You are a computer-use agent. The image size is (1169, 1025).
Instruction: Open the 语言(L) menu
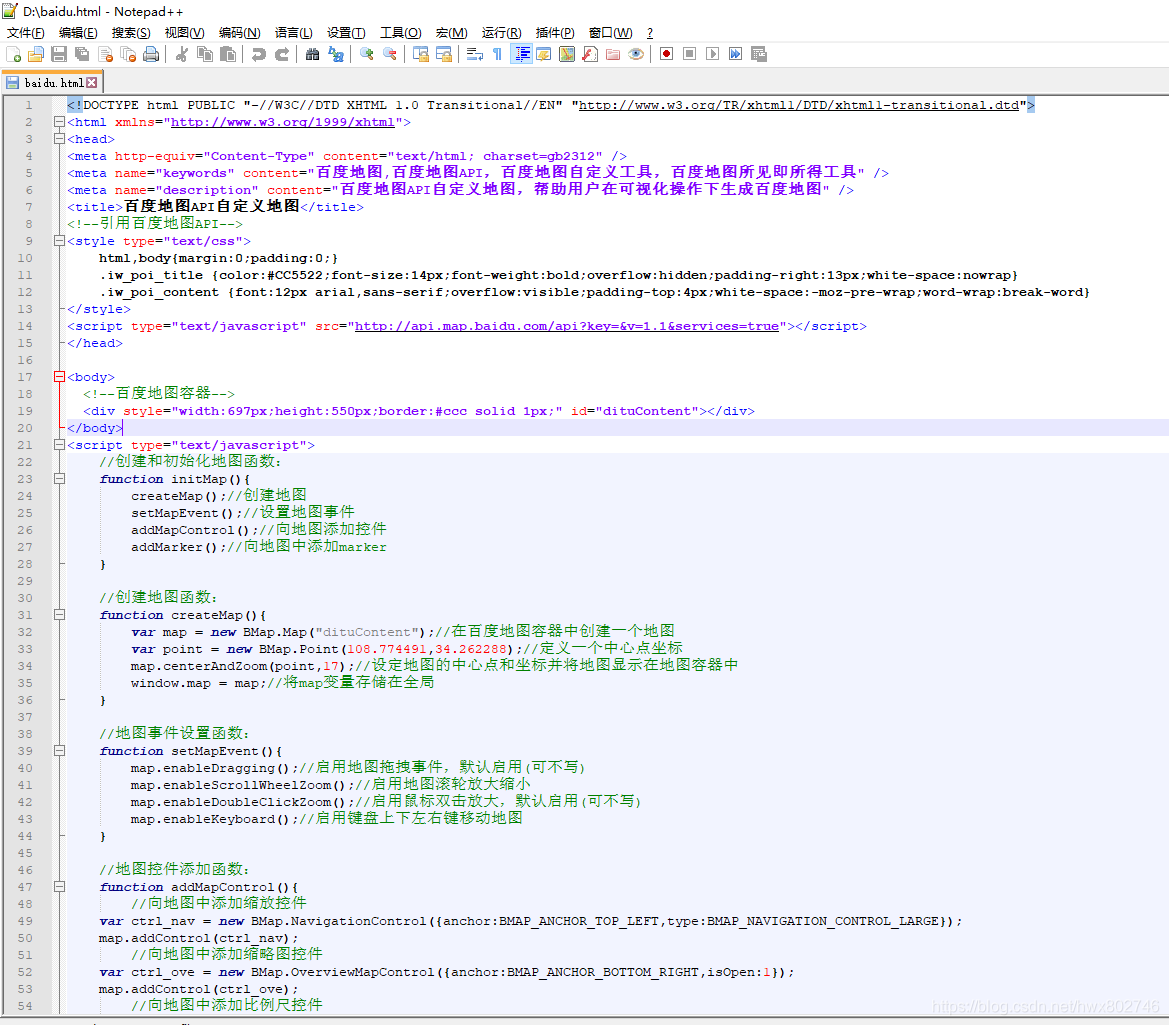293,33
